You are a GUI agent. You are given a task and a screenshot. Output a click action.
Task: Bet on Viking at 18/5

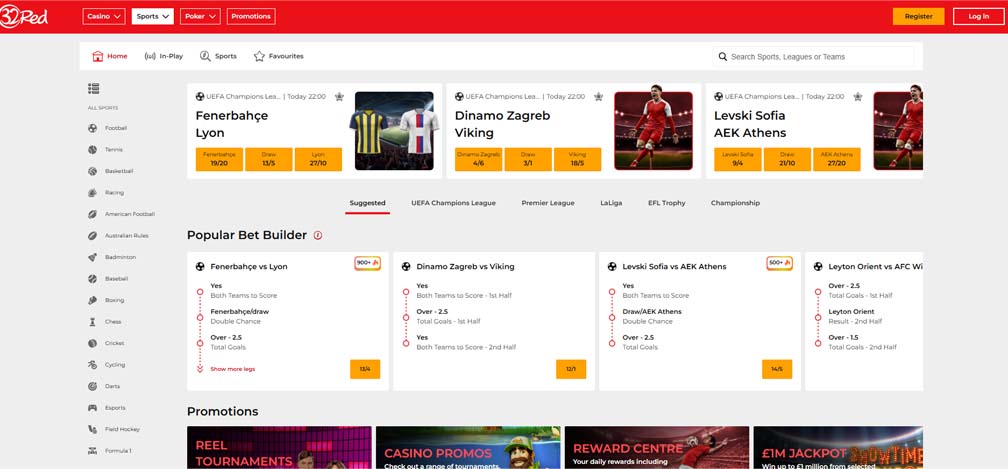click(577, 159)
